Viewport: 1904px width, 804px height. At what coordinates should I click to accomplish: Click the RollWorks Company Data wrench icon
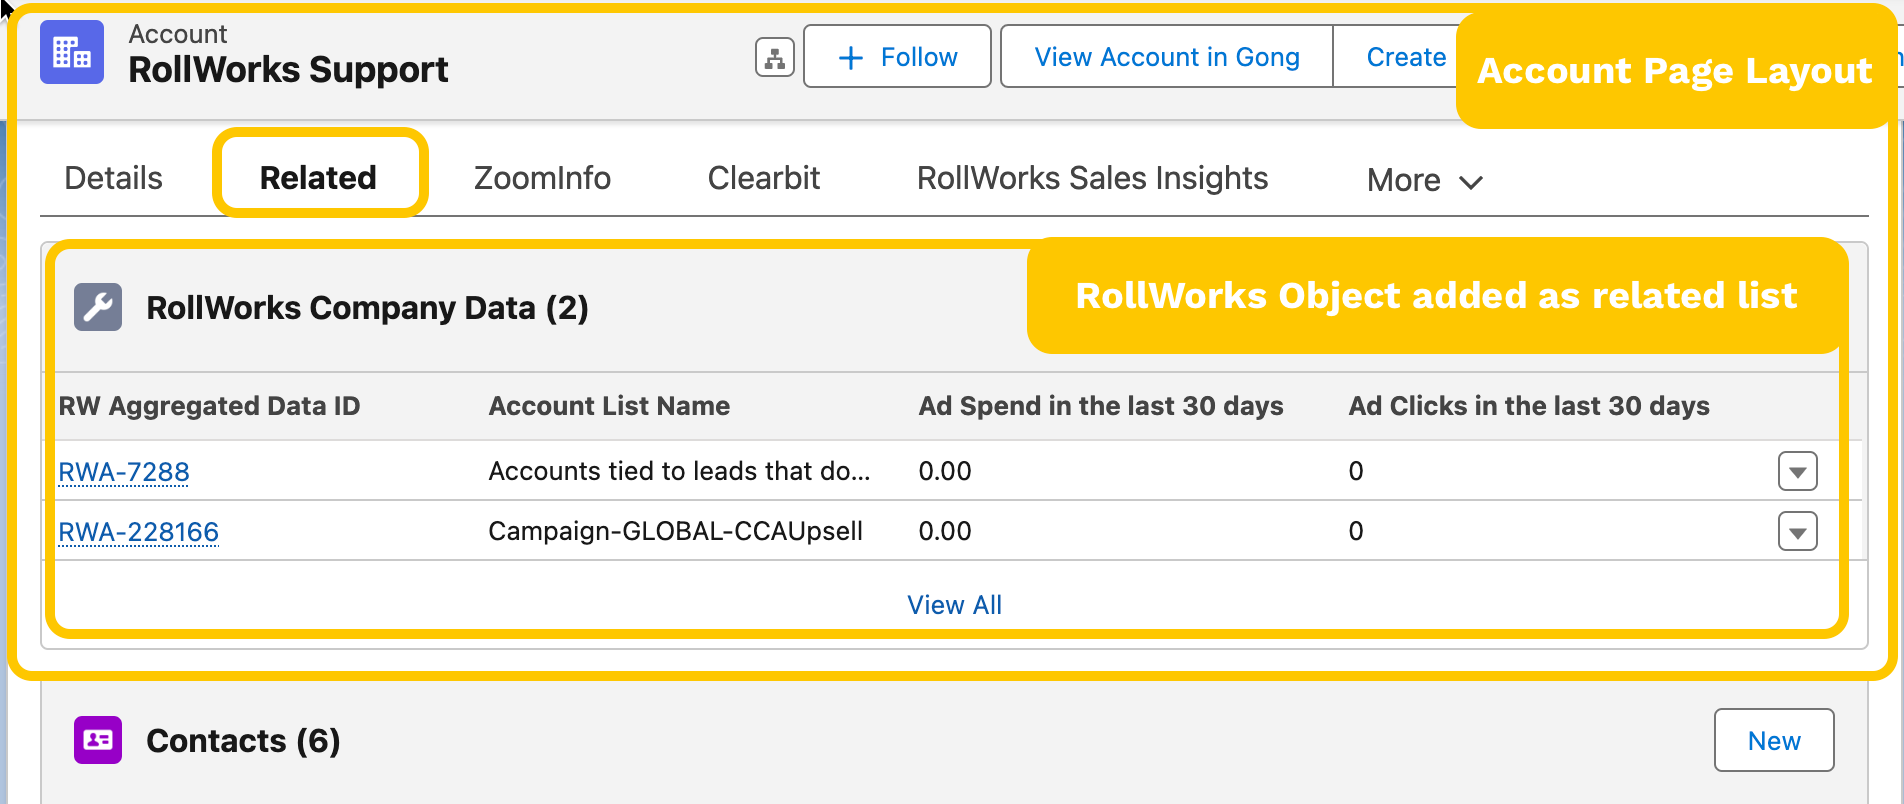tap(98, 307)
